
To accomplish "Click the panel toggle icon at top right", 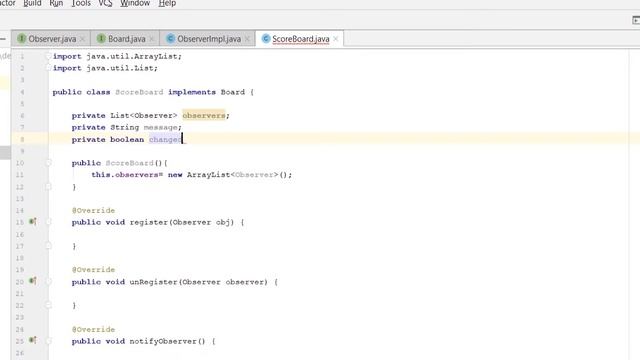I will point(636,20).
